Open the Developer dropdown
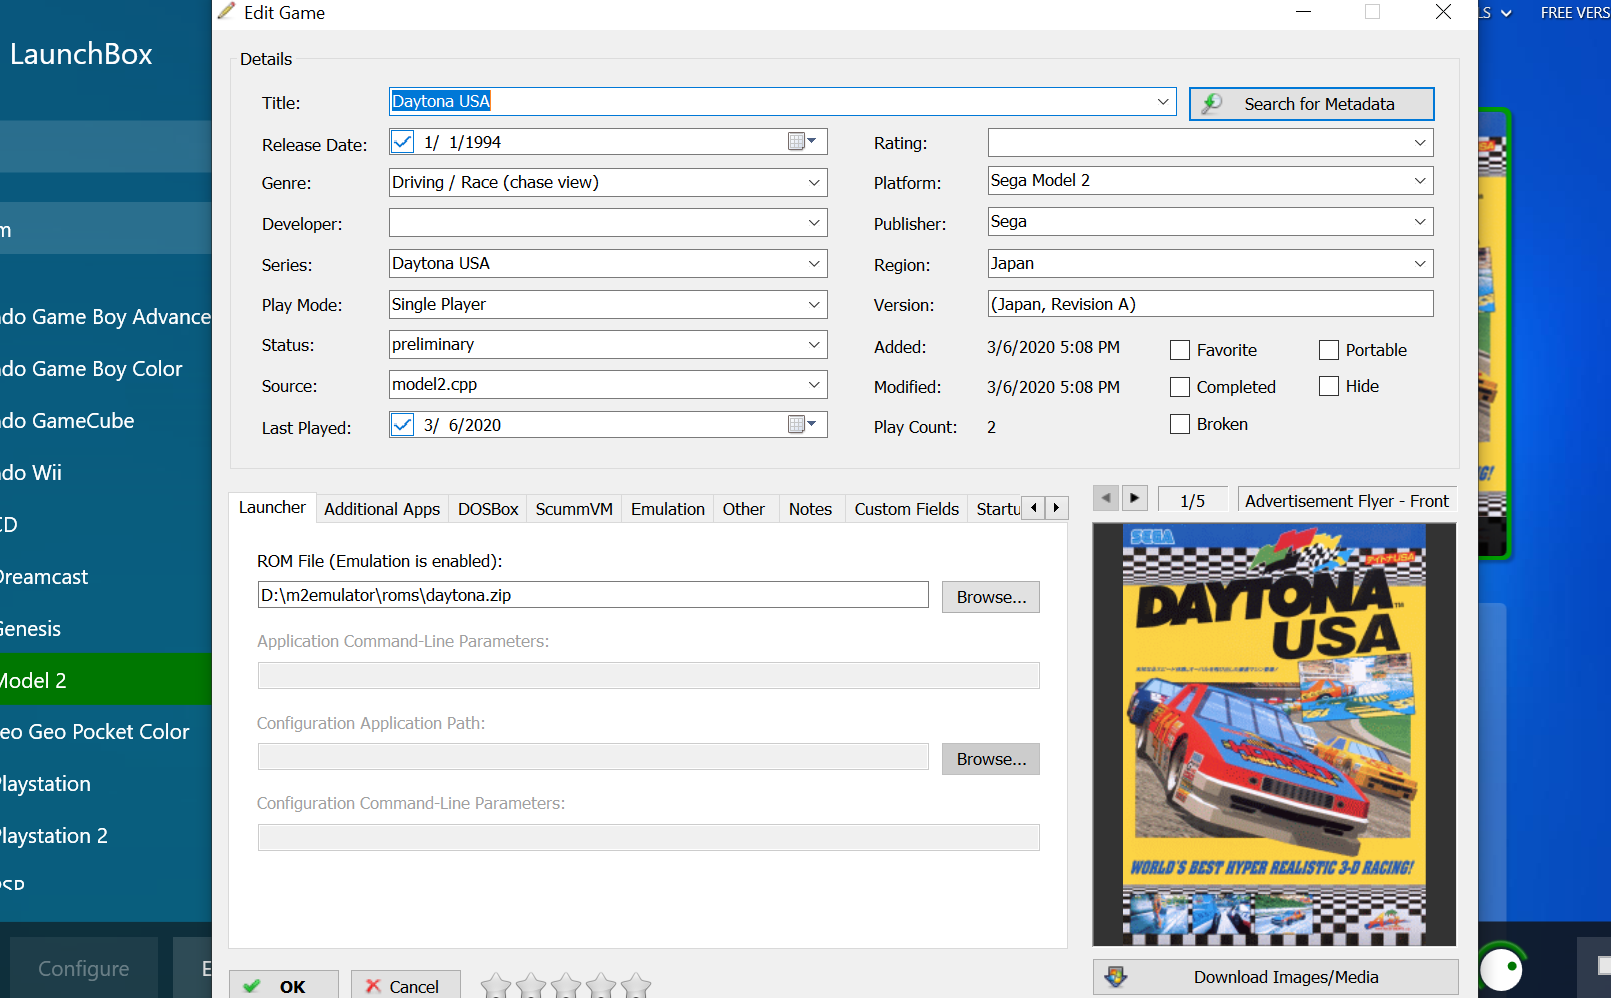Viewport: 1611px width, 998px height. [814, 223]
